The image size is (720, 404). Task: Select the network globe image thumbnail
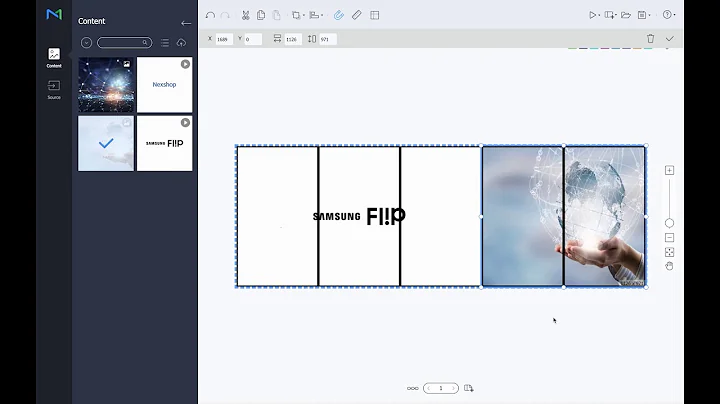pyautogui.click(x=106, y=85)
